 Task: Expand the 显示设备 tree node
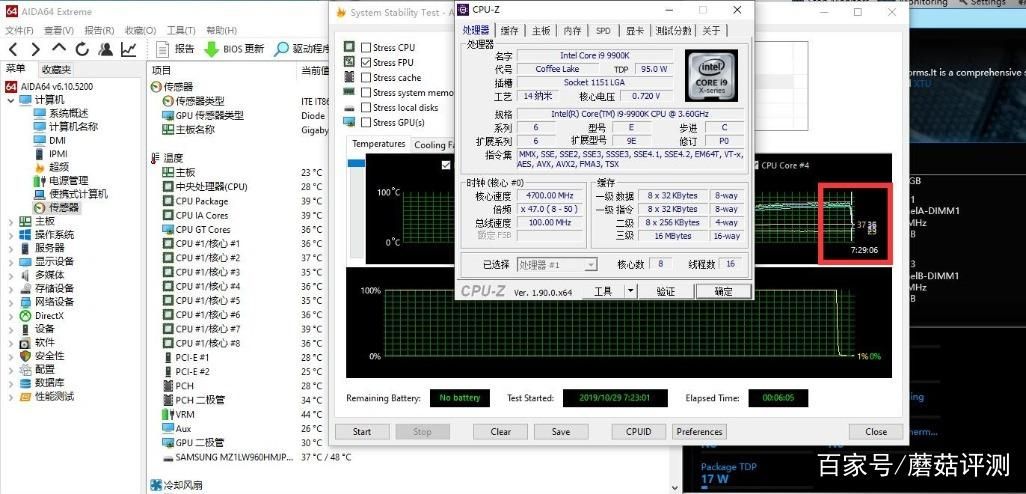click(10, 262)
